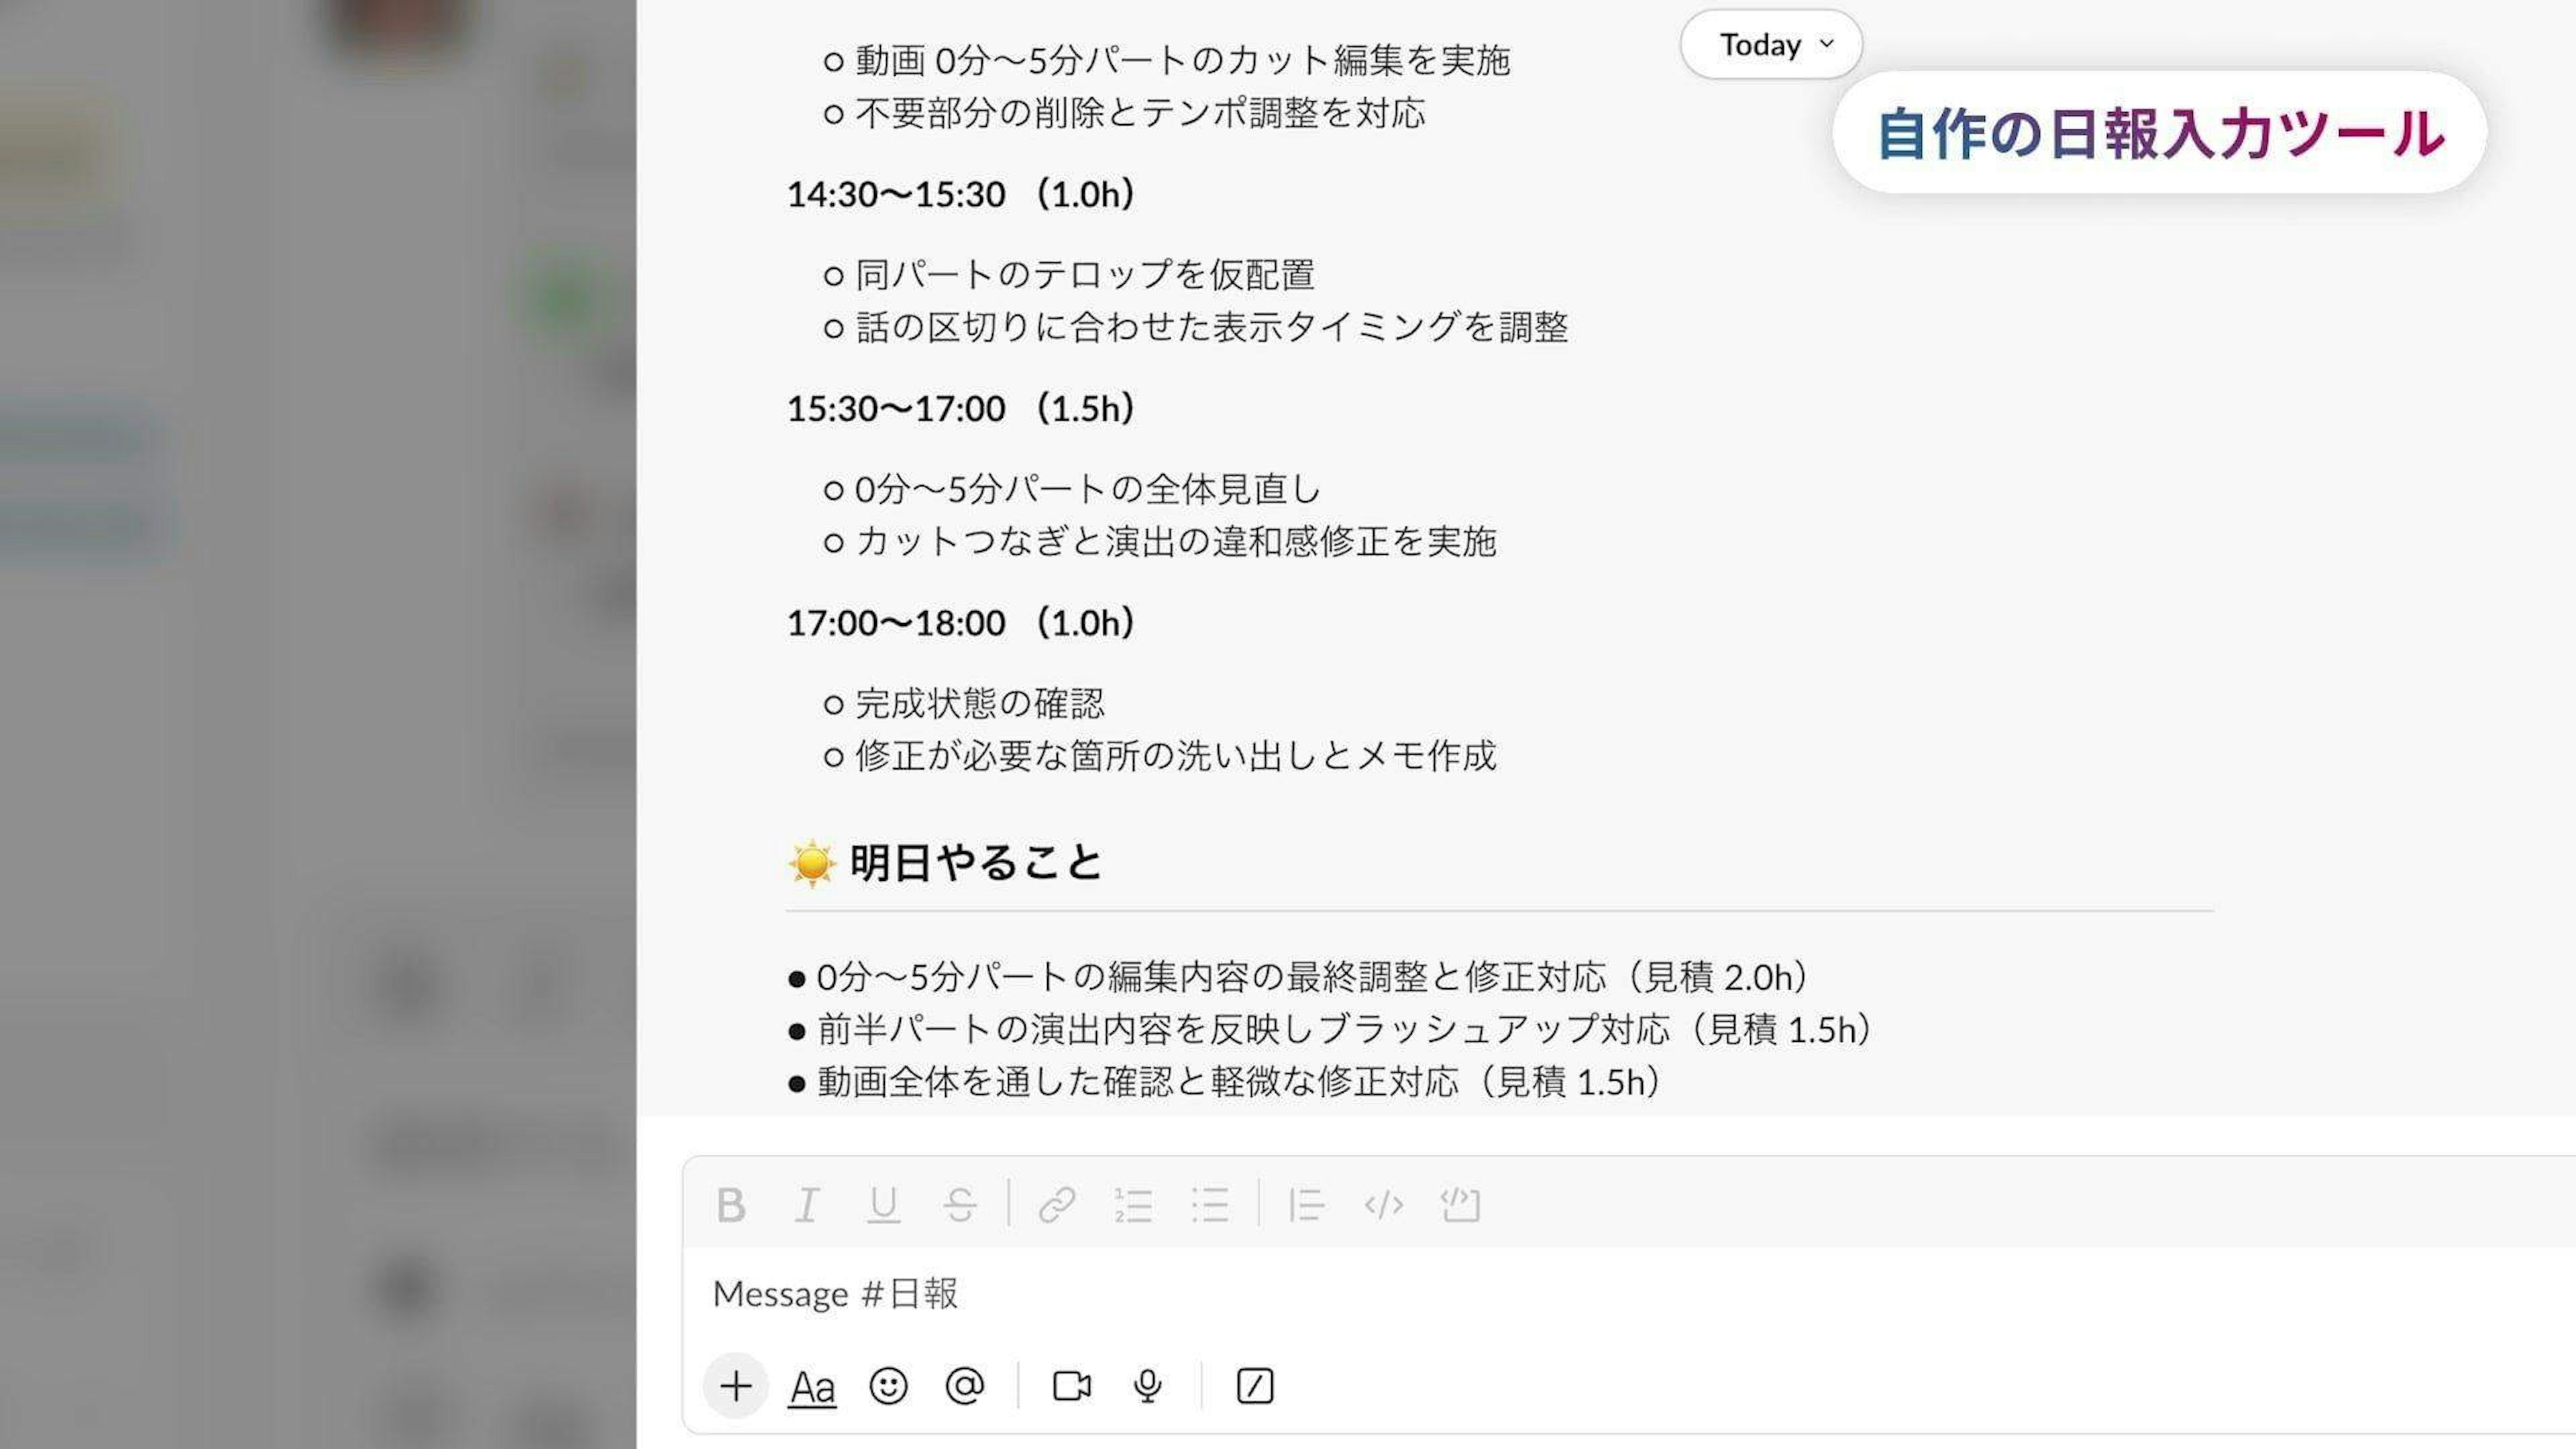Insert a code block
The width and height of the screenshot is (2576, 1449).
[1460, 1205]
